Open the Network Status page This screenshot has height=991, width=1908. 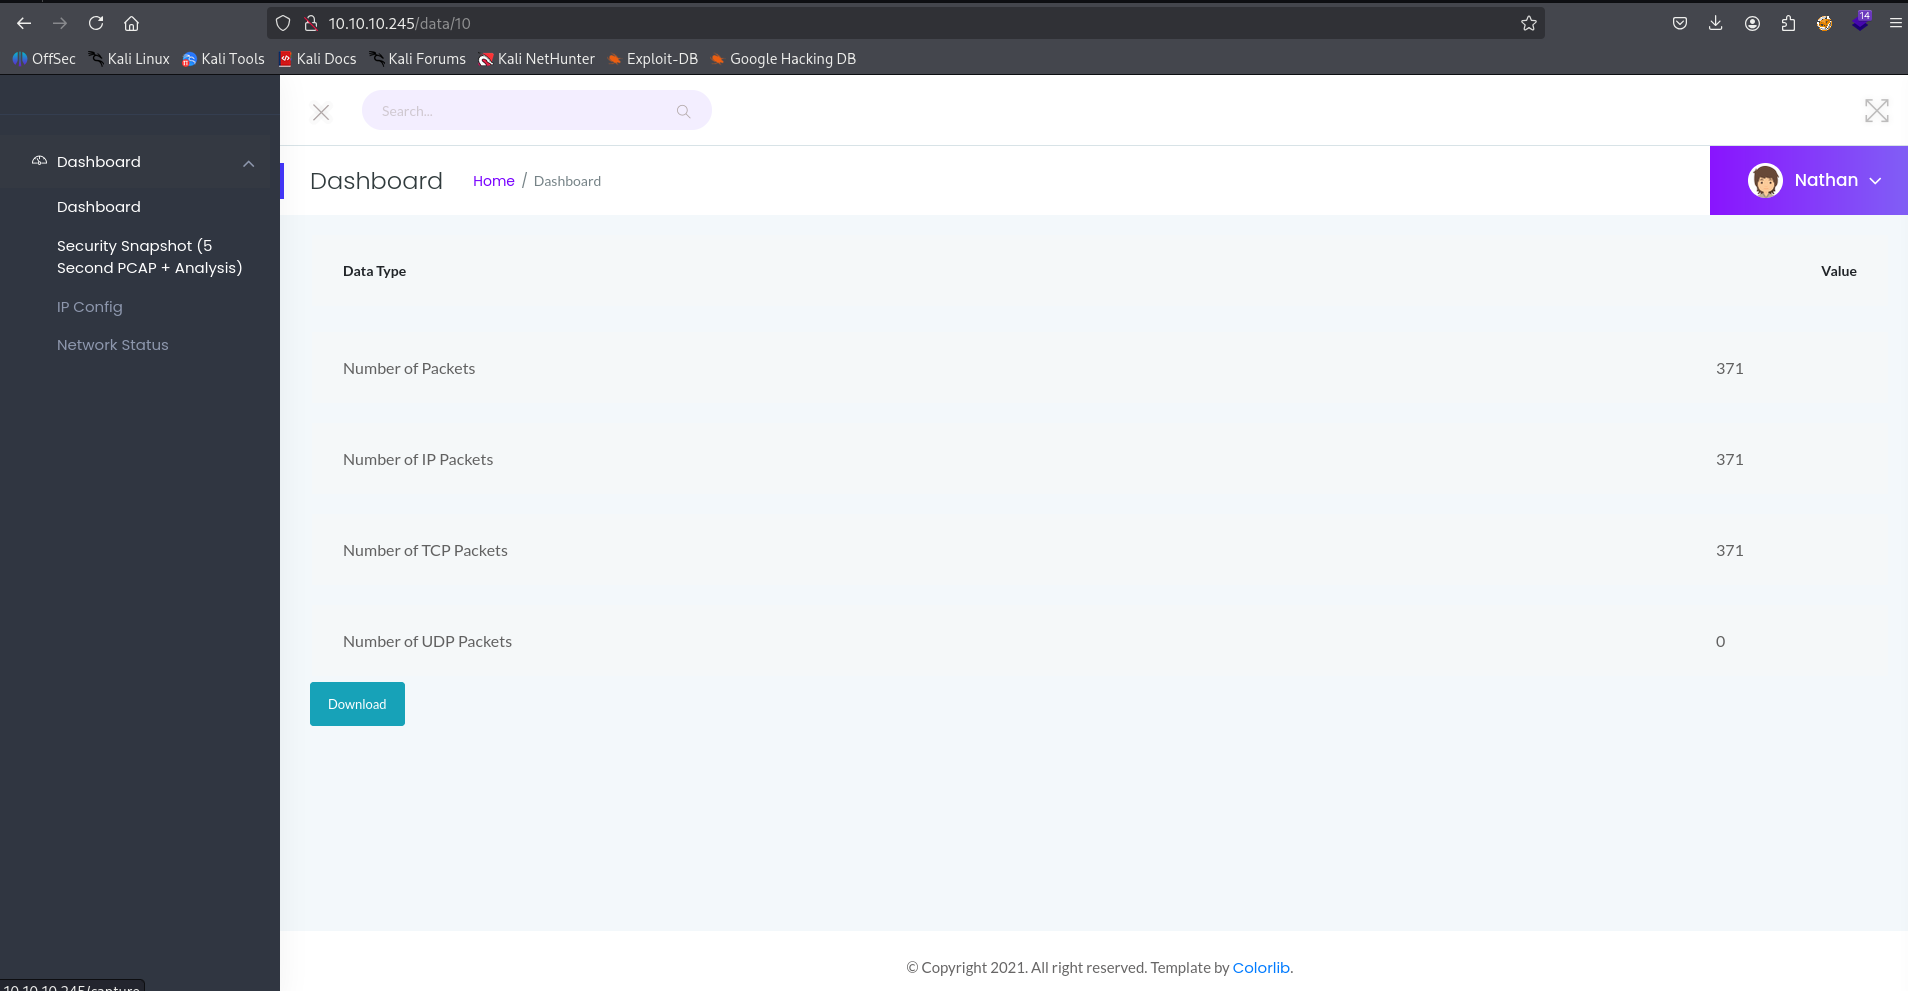click(x=112, y=344)
